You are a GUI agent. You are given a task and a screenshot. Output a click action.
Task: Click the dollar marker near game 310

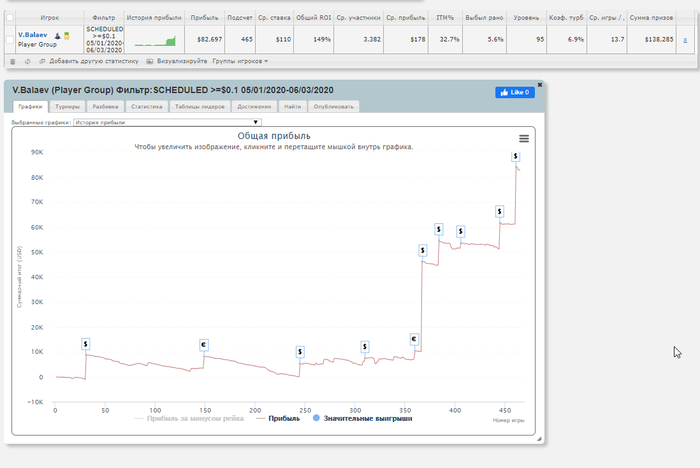365,347
